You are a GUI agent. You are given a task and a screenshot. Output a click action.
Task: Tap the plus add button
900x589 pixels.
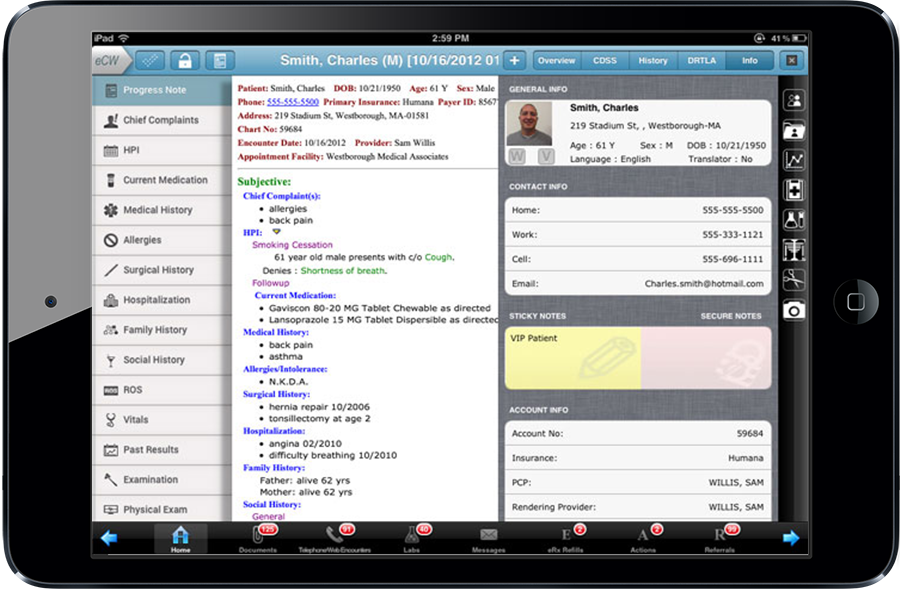(x=514, y=61)
